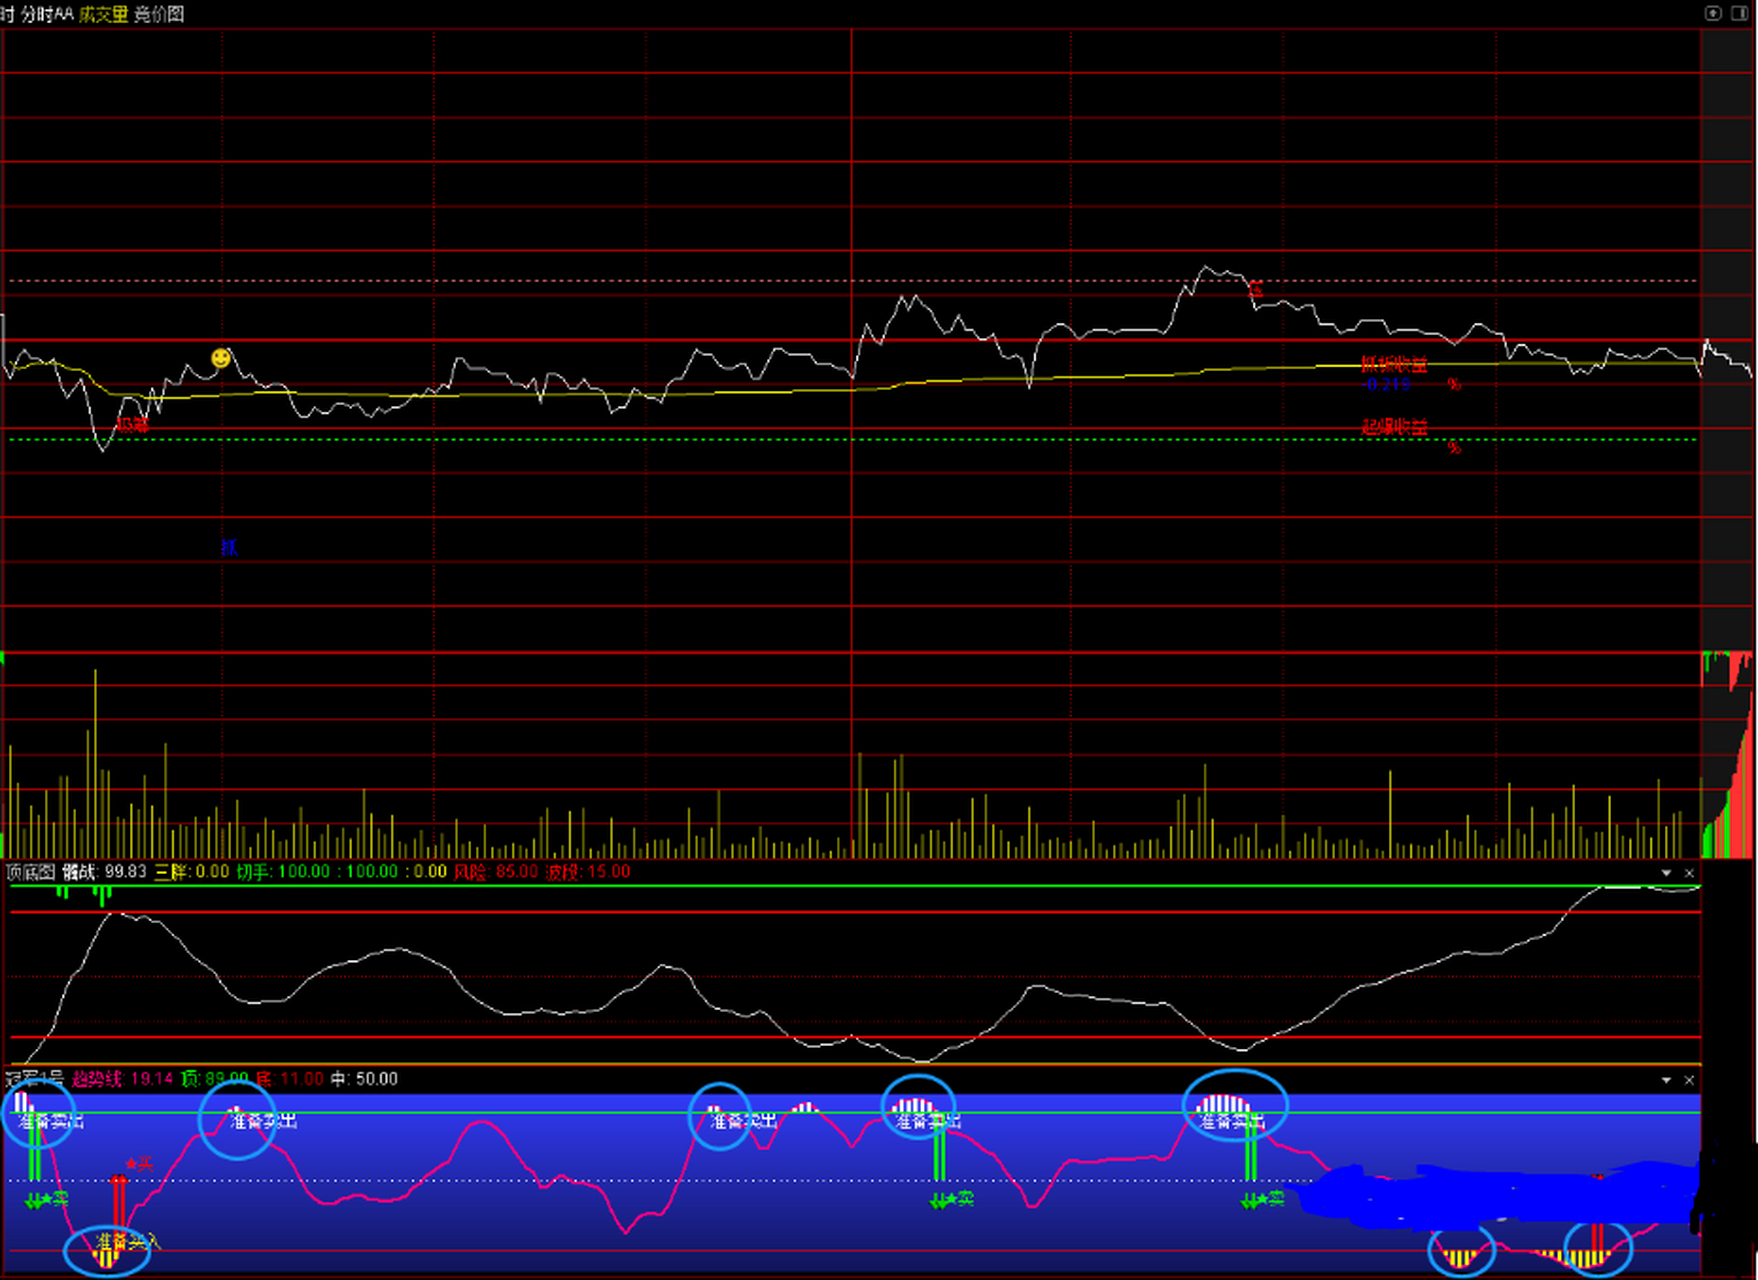Click the 冠军1号 indicator name label
1758x1280 pixels.
coord(34,1079)
